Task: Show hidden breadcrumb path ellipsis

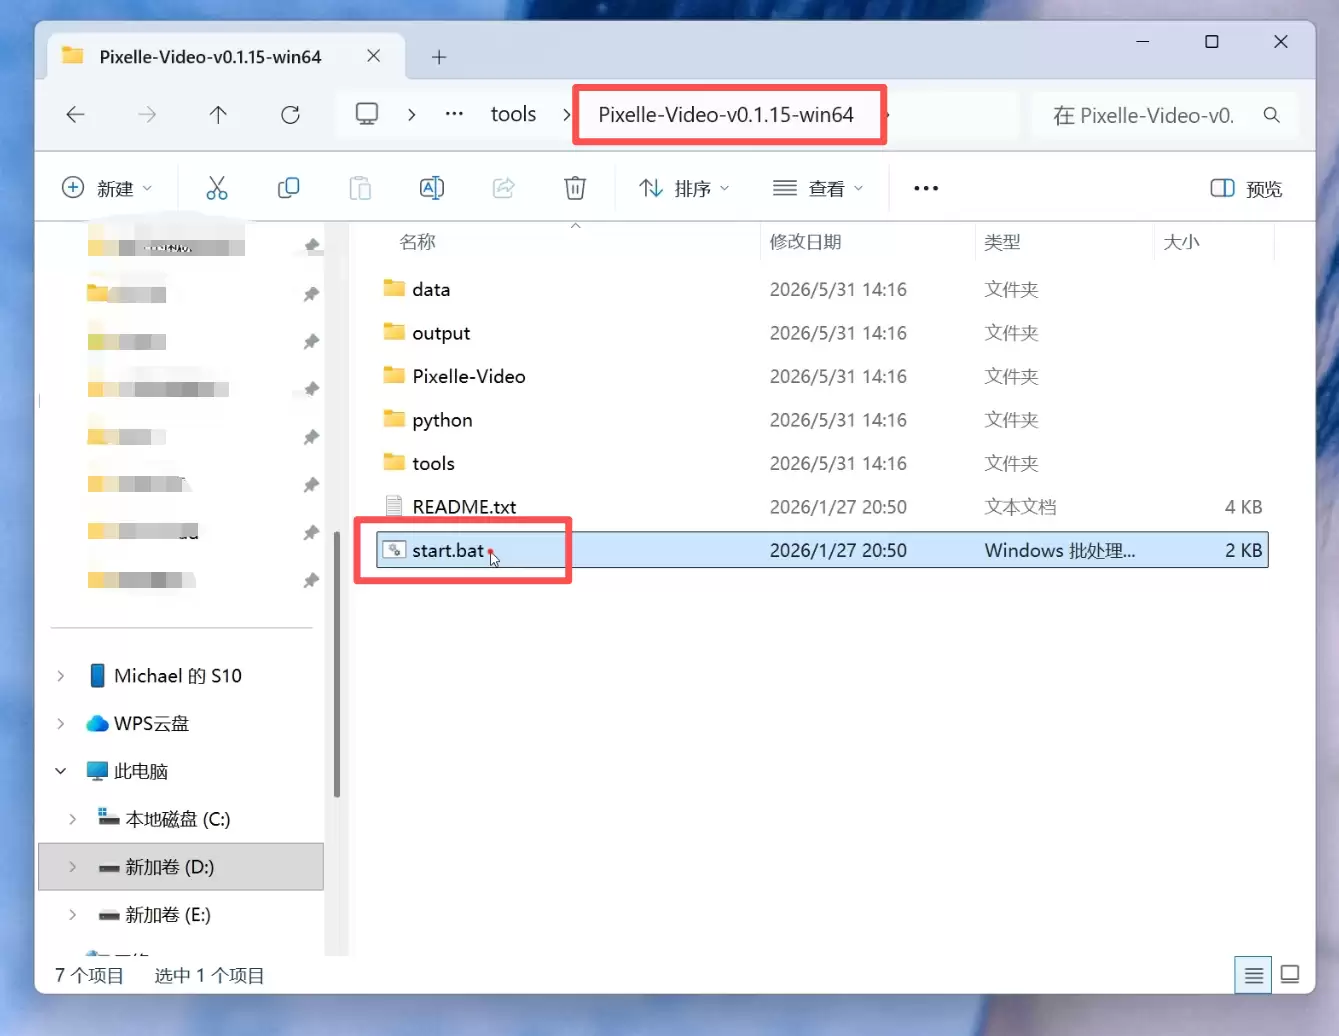Action: (x=454, y=114)
